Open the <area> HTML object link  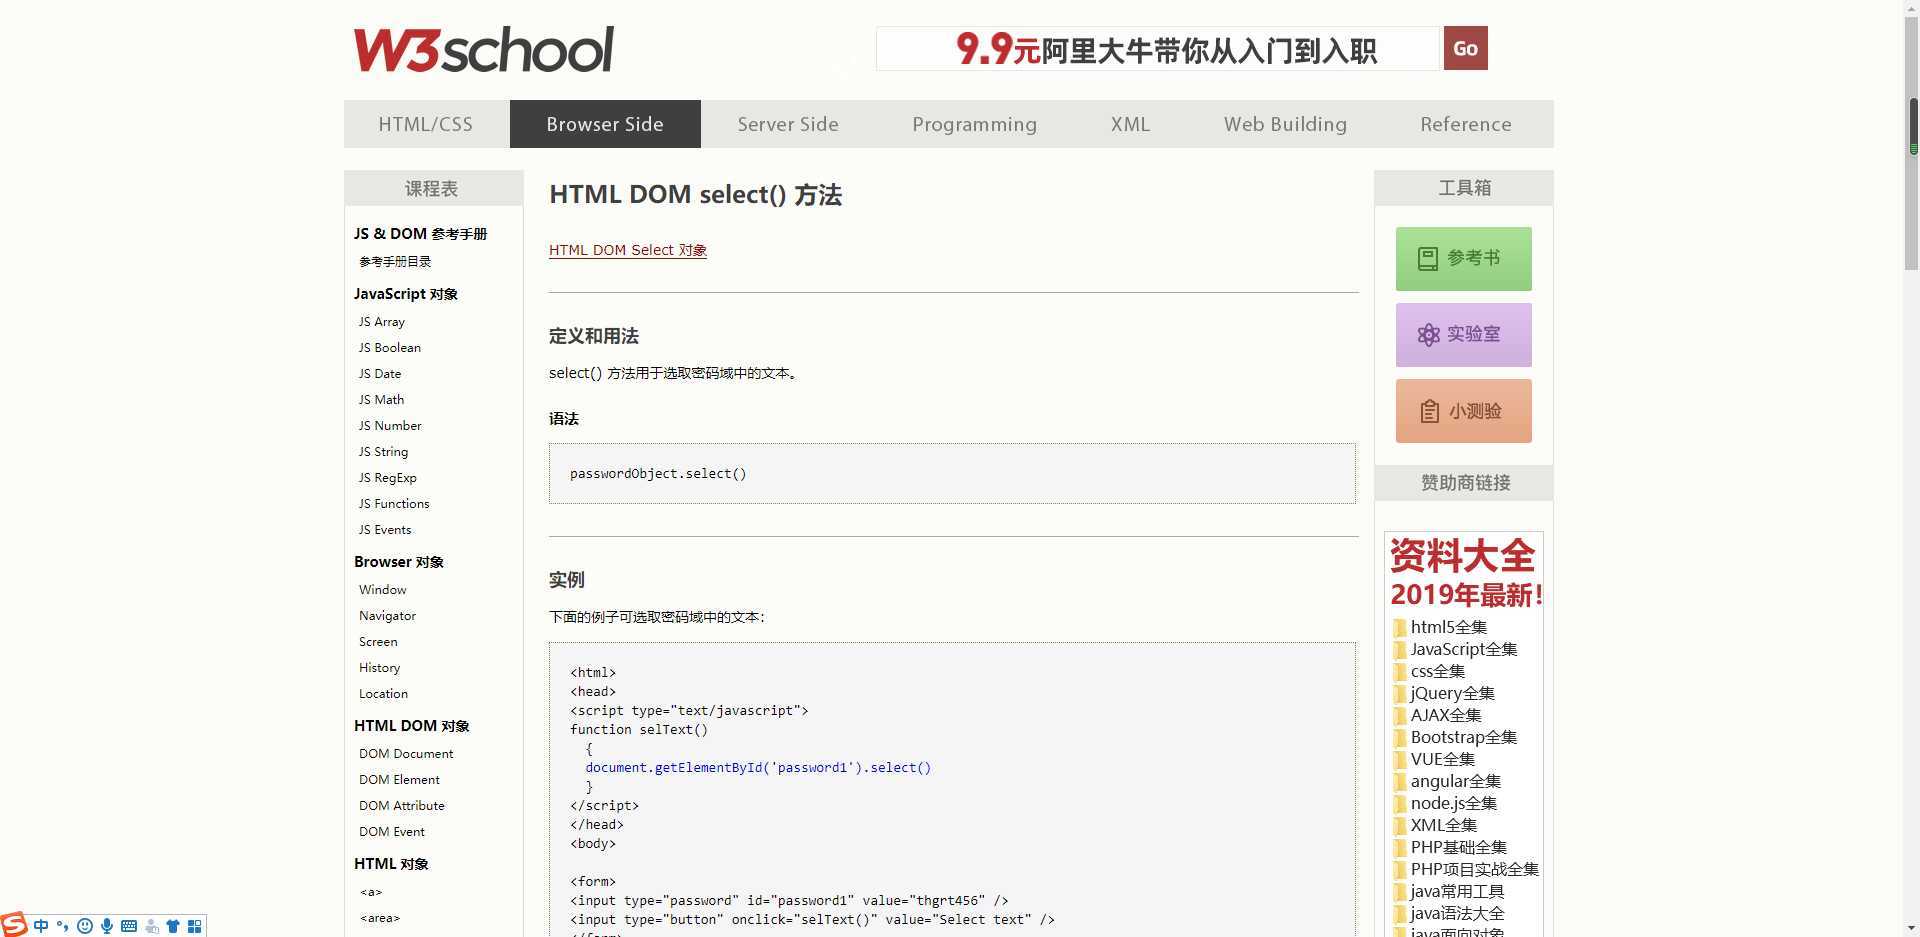(x=380, y=918)
